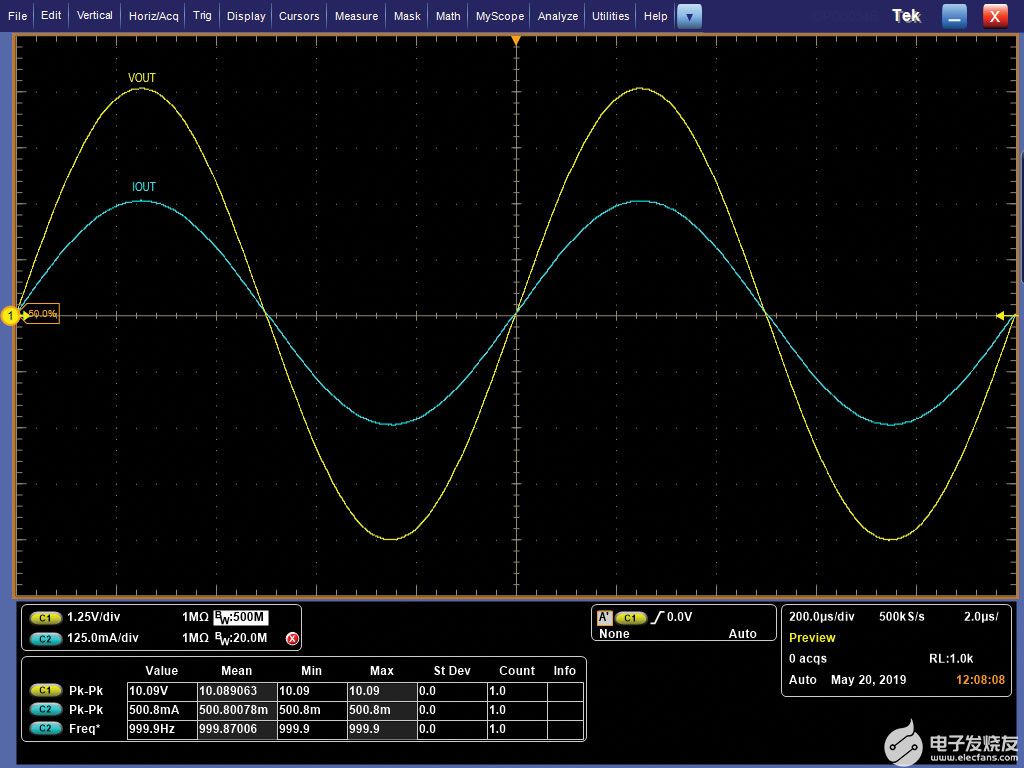This screenshot has height=768, width=1024.
Task: Click the A trigger badge icon
Action: (x=605, y=617)
